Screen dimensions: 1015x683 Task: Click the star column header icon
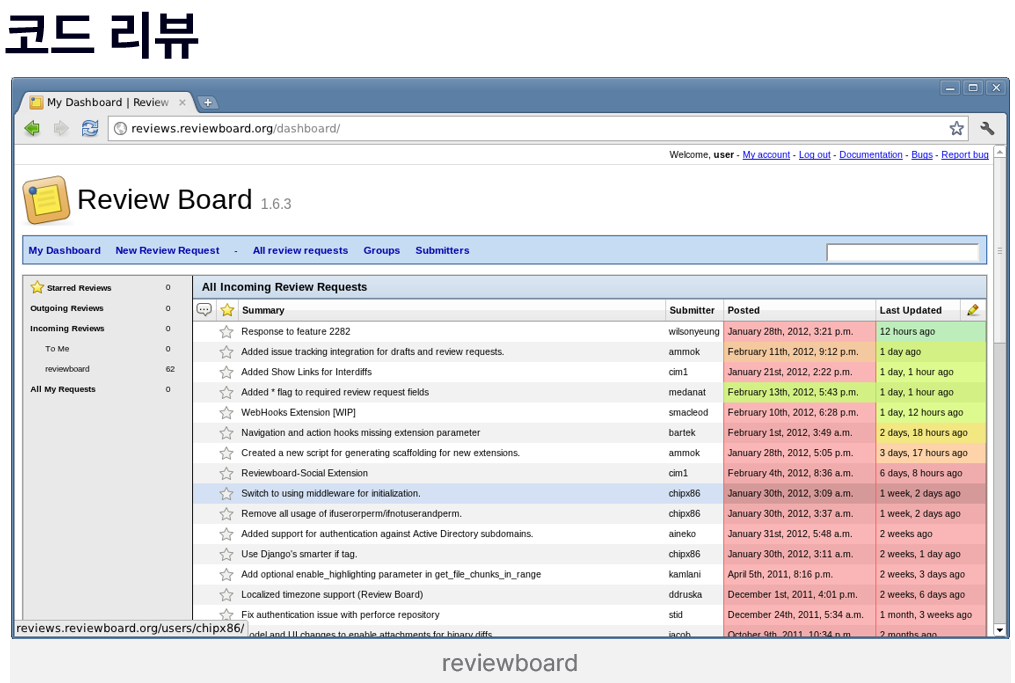[x=227, y=310]
